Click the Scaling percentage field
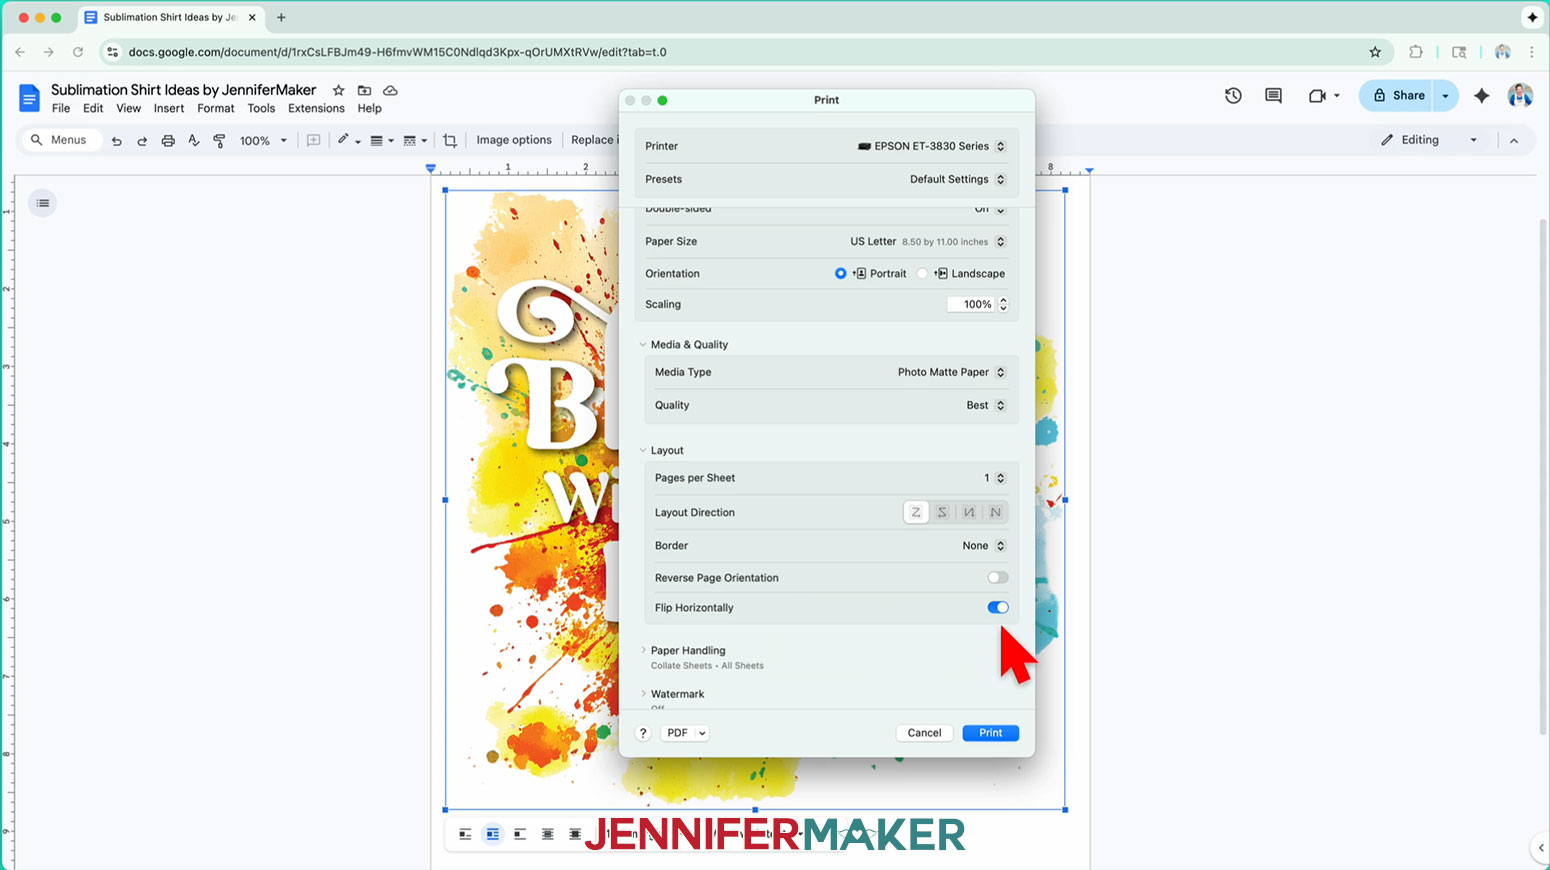The width and height of the screenshot is (1550, 870). click(x=971, y=305)
